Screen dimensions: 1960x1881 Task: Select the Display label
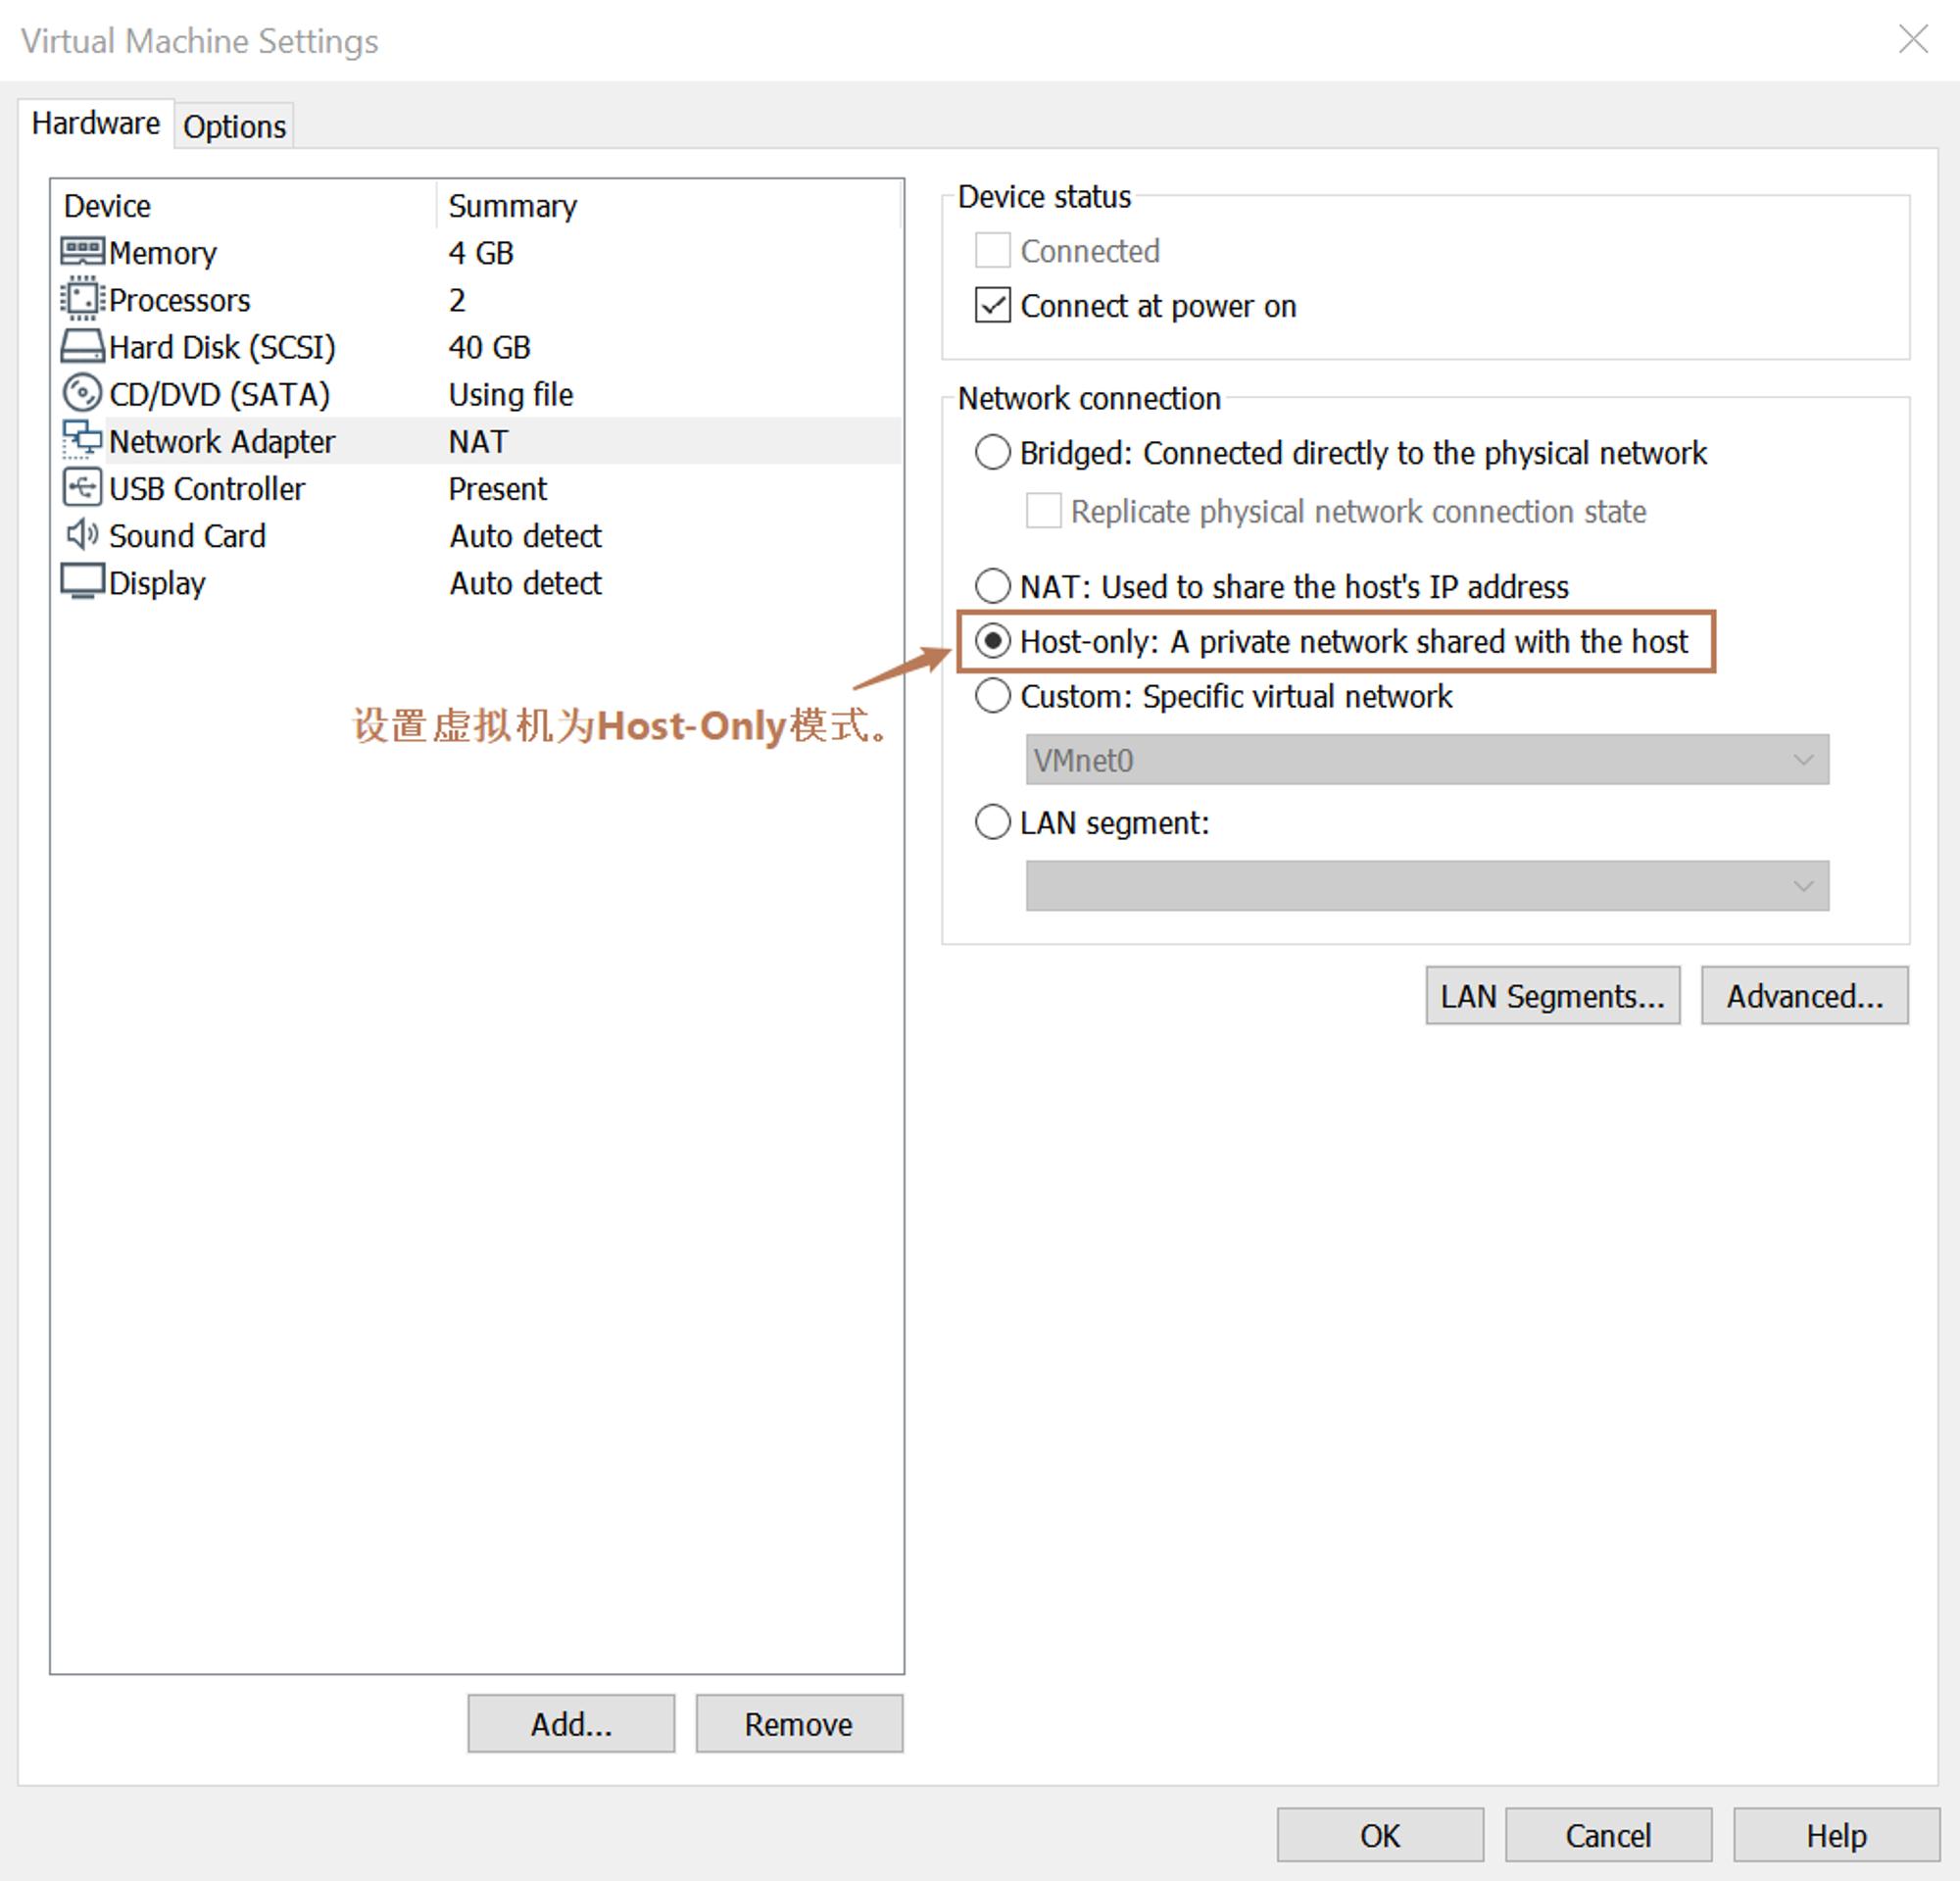[x=157, y=583]
